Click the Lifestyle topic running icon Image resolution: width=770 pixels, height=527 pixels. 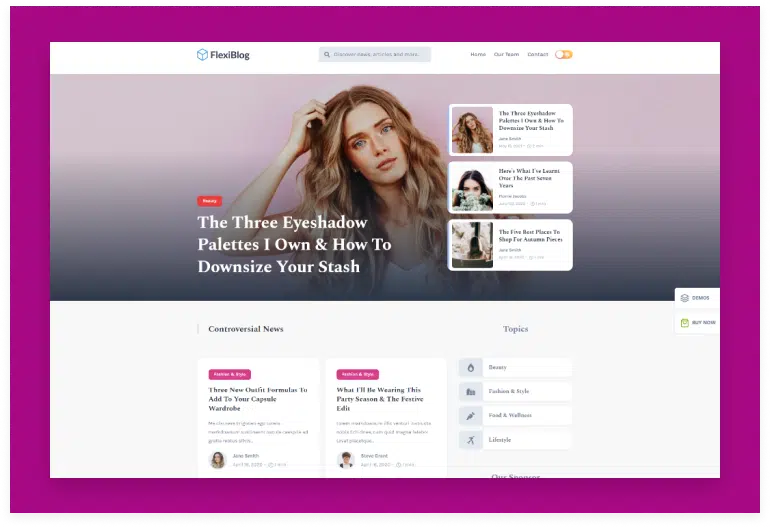click(470, 440)
